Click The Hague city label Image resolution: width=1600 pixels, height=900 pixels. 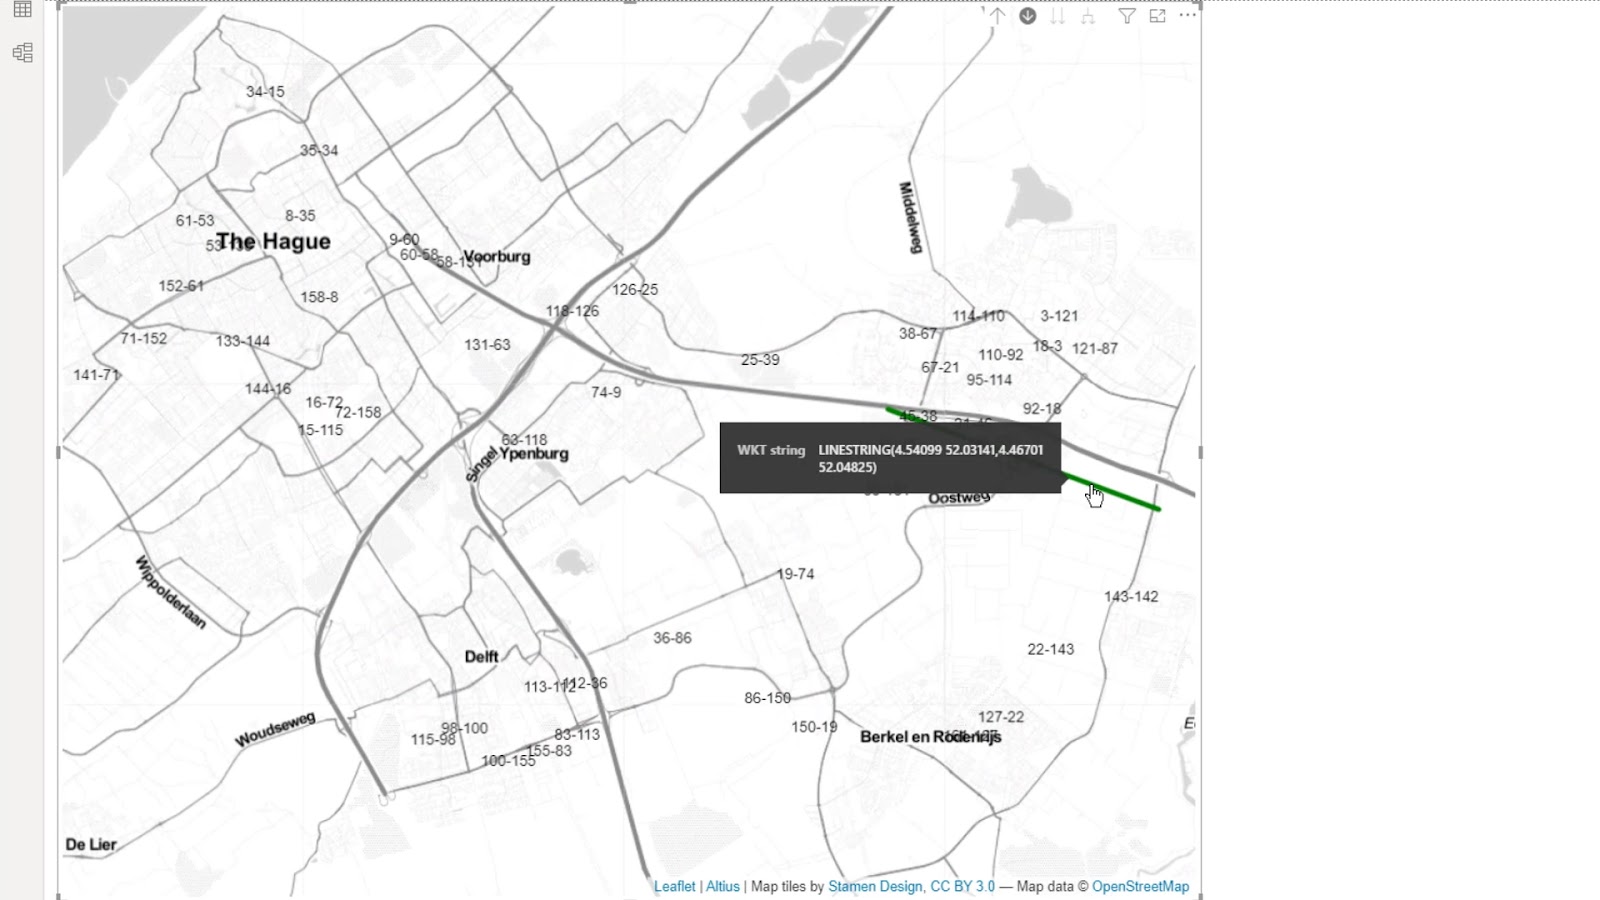point(273,241)
